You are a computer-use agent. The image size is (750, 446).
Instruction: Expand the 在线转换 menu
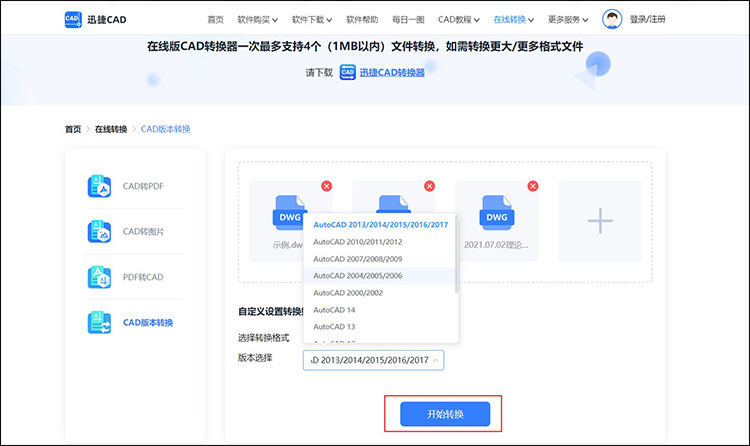pos(514,20)
